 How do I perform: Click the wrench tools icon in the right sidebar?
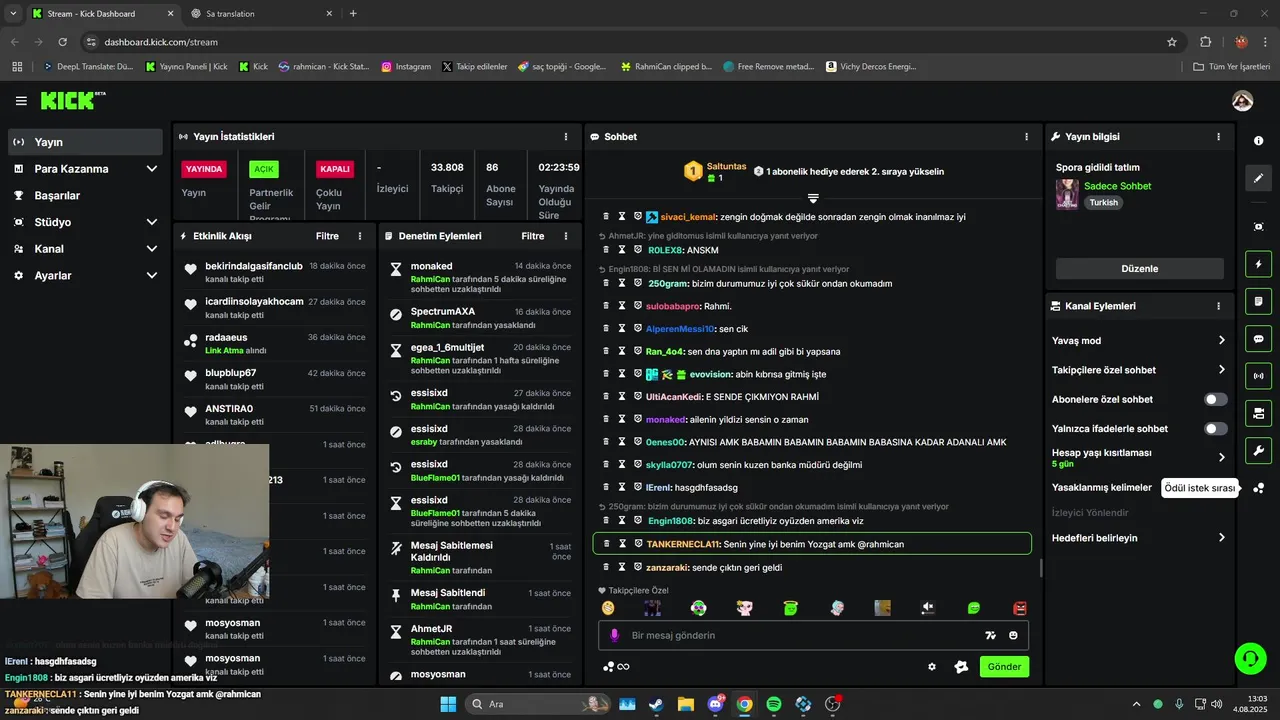(1259, 450)
